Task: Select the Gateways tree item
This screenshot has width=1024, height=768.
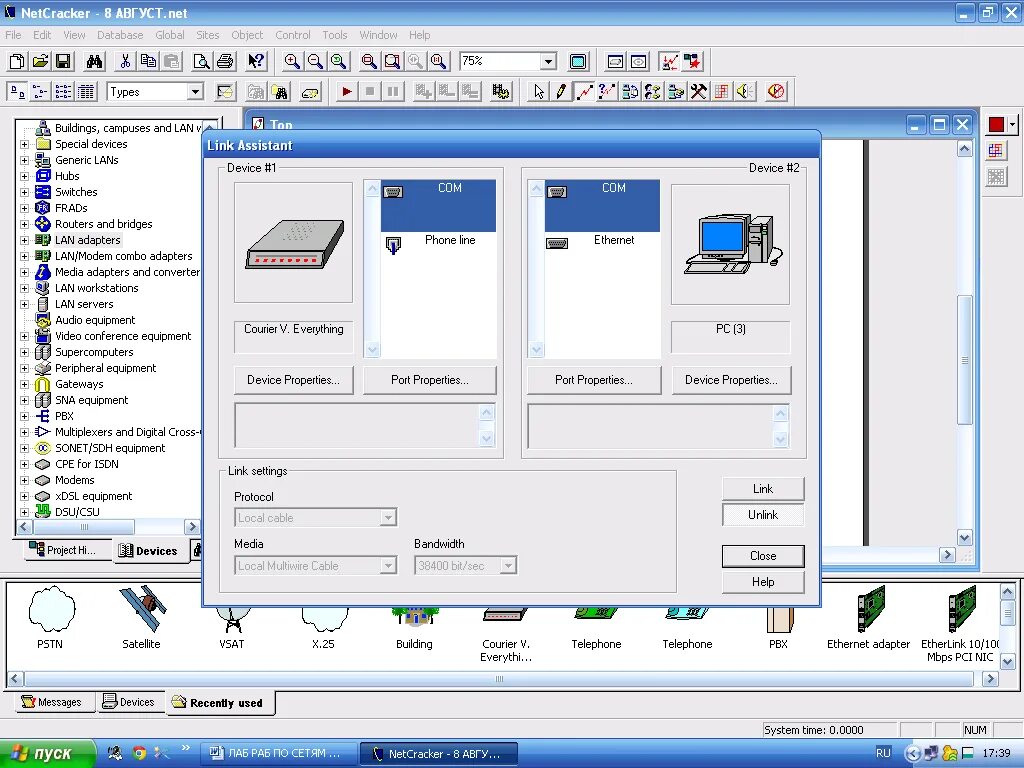Action: (79, 384)
